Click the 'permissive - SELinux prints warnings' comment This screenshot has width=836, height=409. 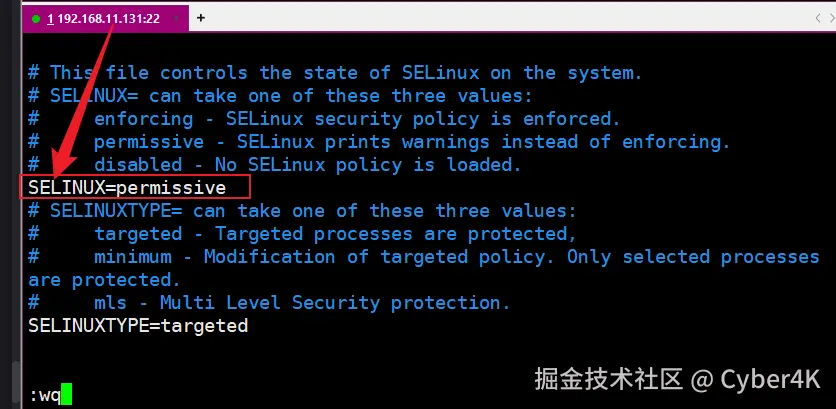tap(412, 142)
